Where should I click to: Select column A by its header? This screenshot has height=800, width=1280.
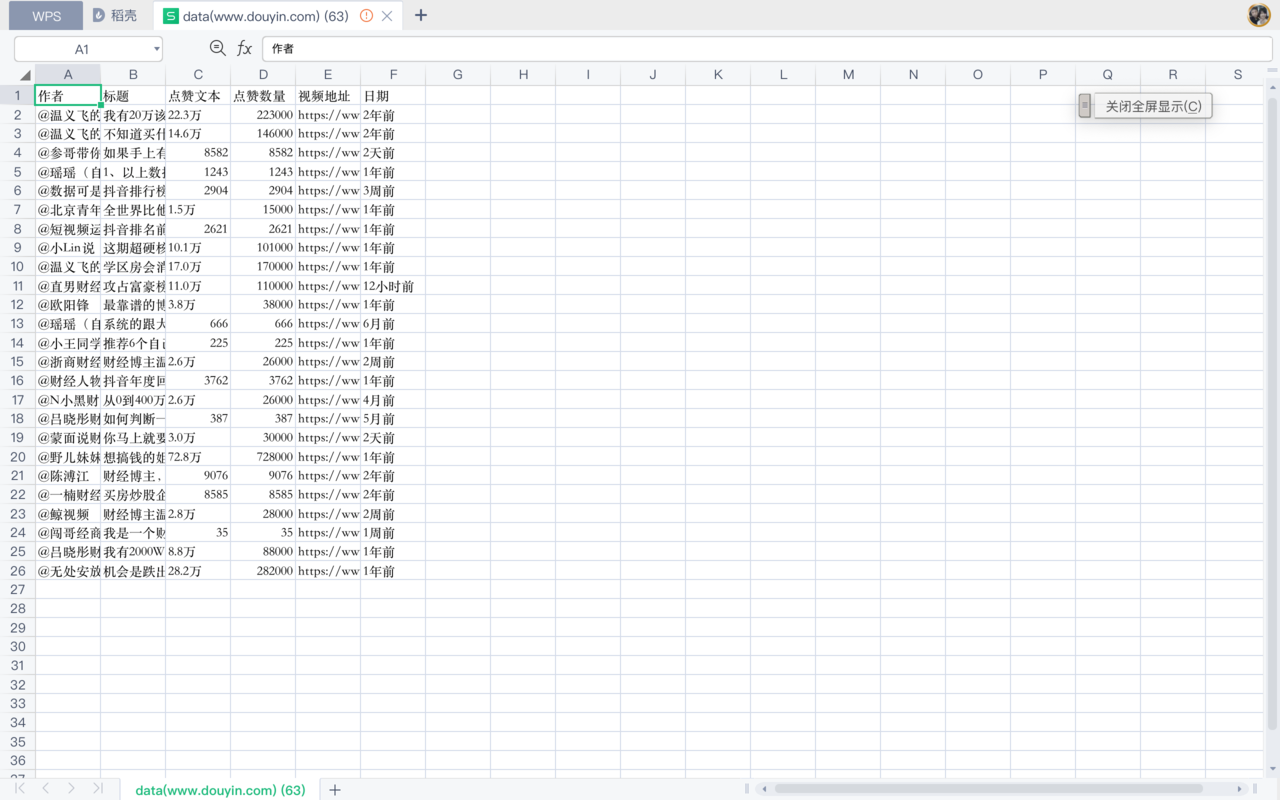pos(68,75)
